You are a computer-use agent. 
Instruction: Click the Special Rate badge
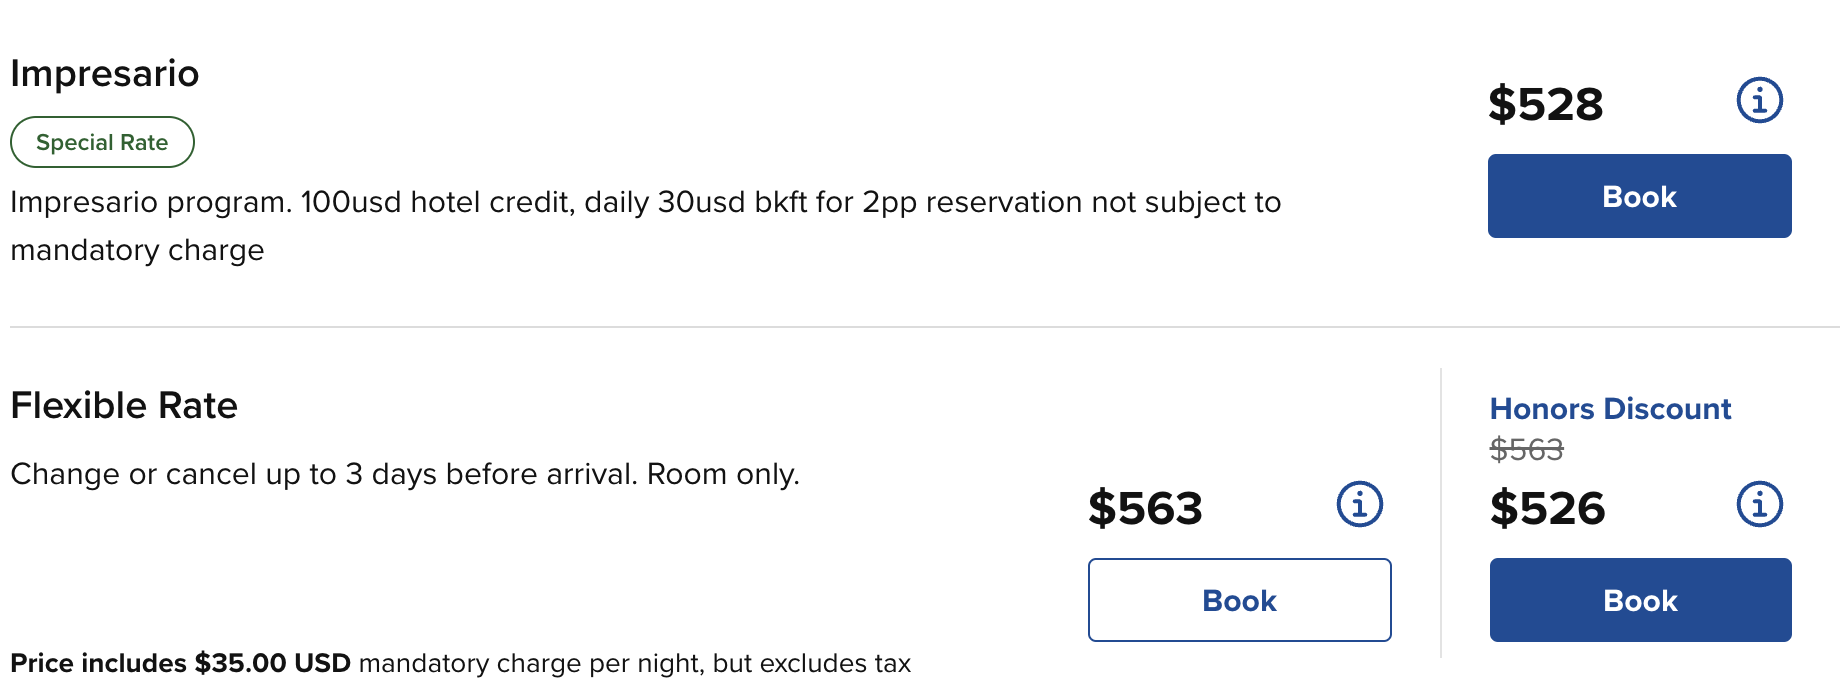coord(102,142)
